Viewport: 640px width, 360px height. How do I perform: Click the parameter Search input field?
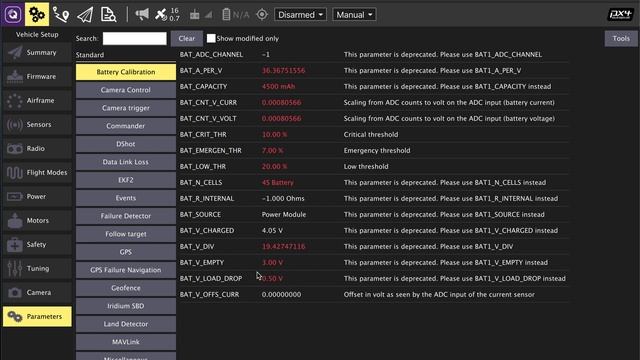point(135,38)
